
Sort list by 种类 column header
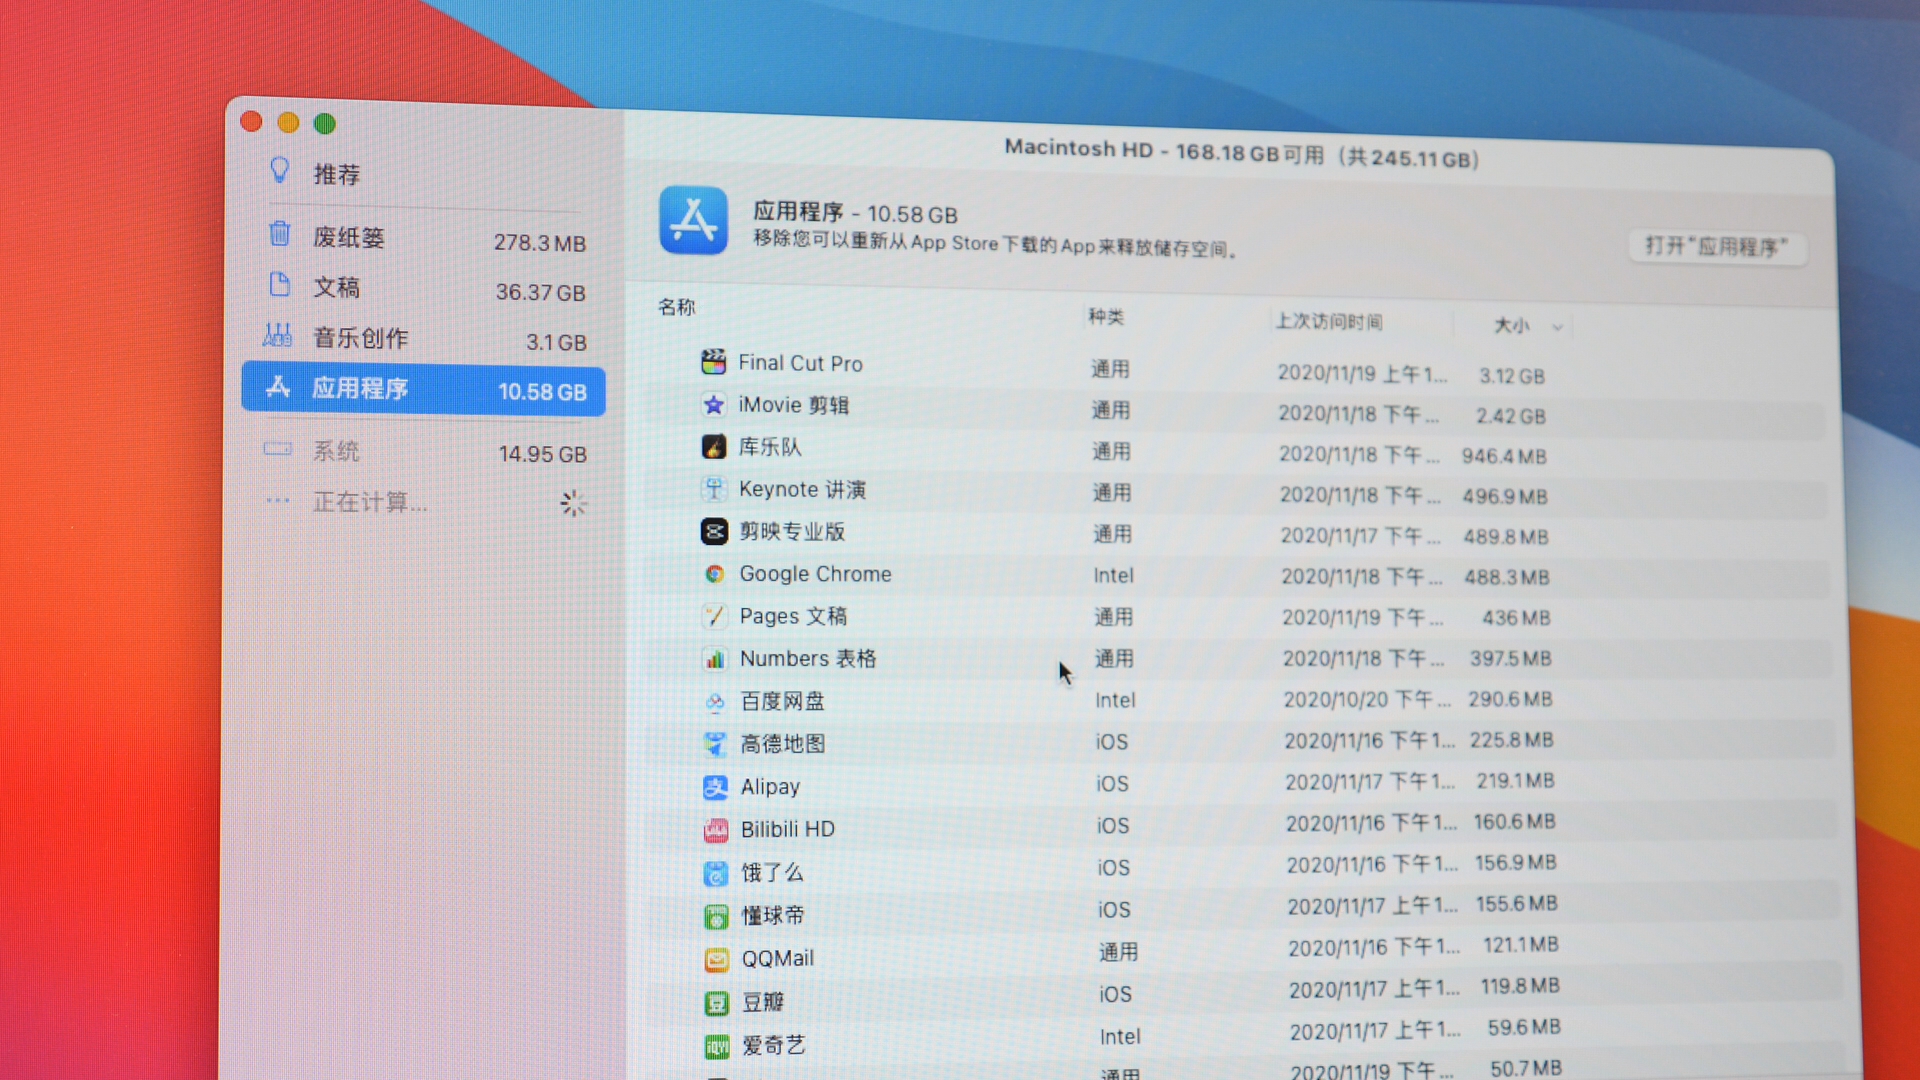1106,317
